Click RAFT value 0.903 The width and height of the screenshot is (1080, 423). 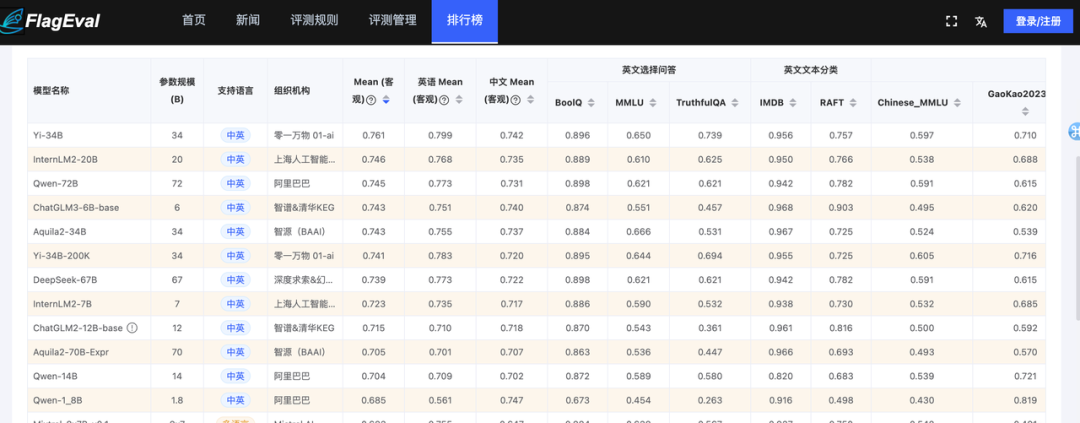(x=840, y=207)
